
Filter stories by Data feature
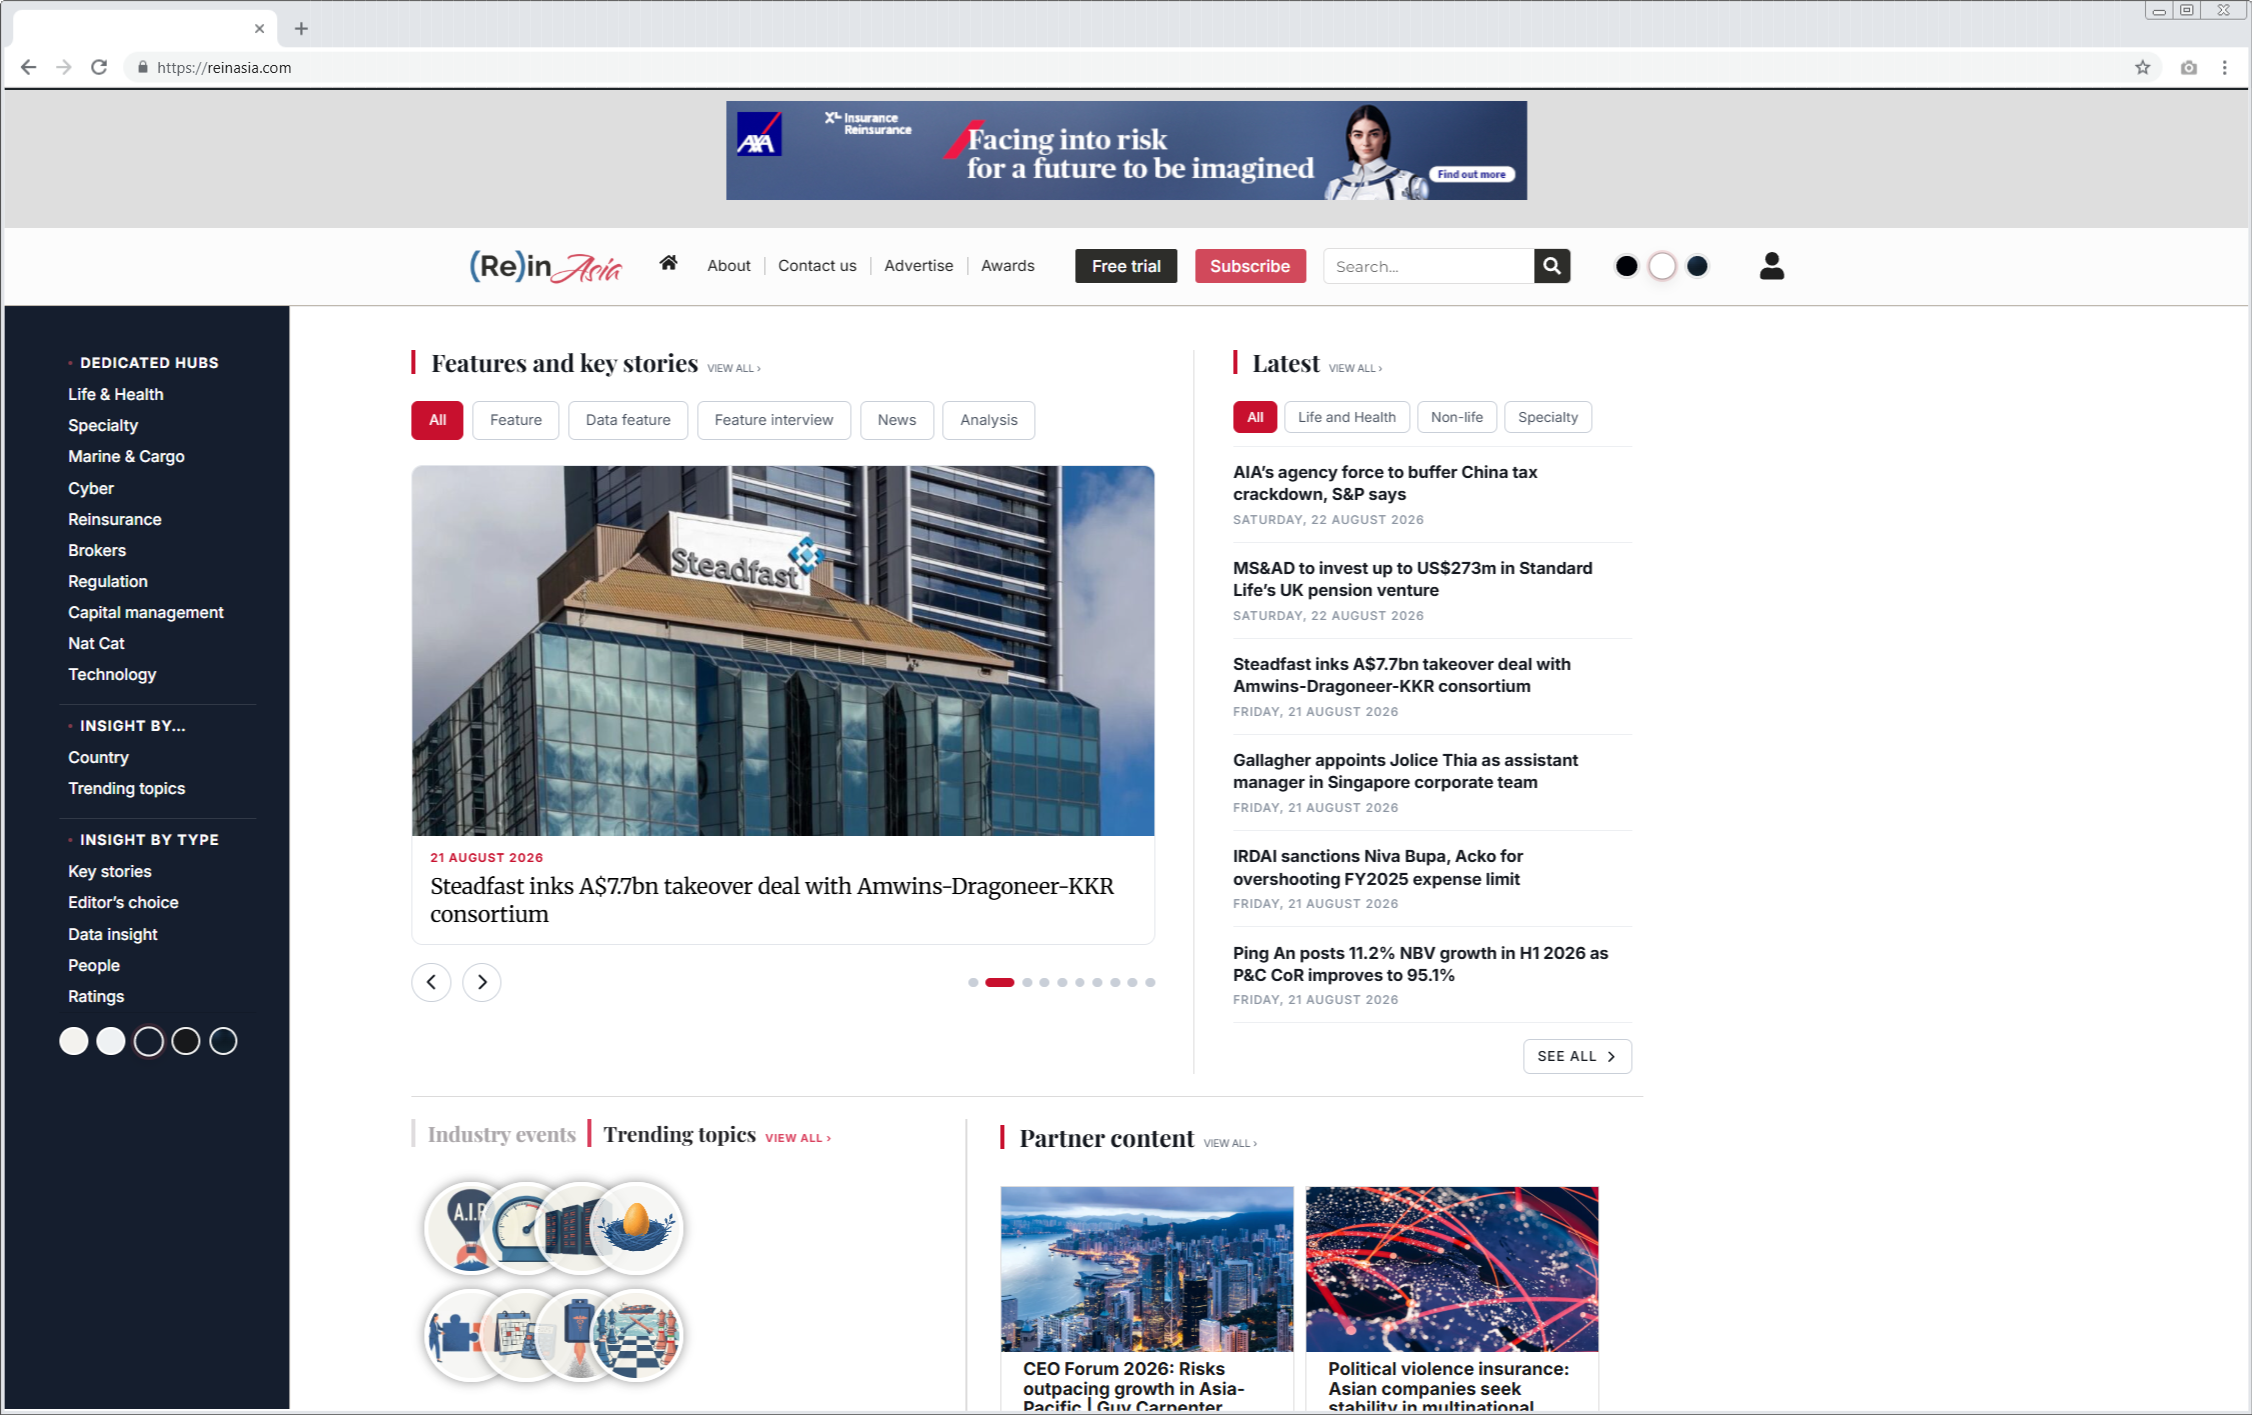tap(628, 420)
